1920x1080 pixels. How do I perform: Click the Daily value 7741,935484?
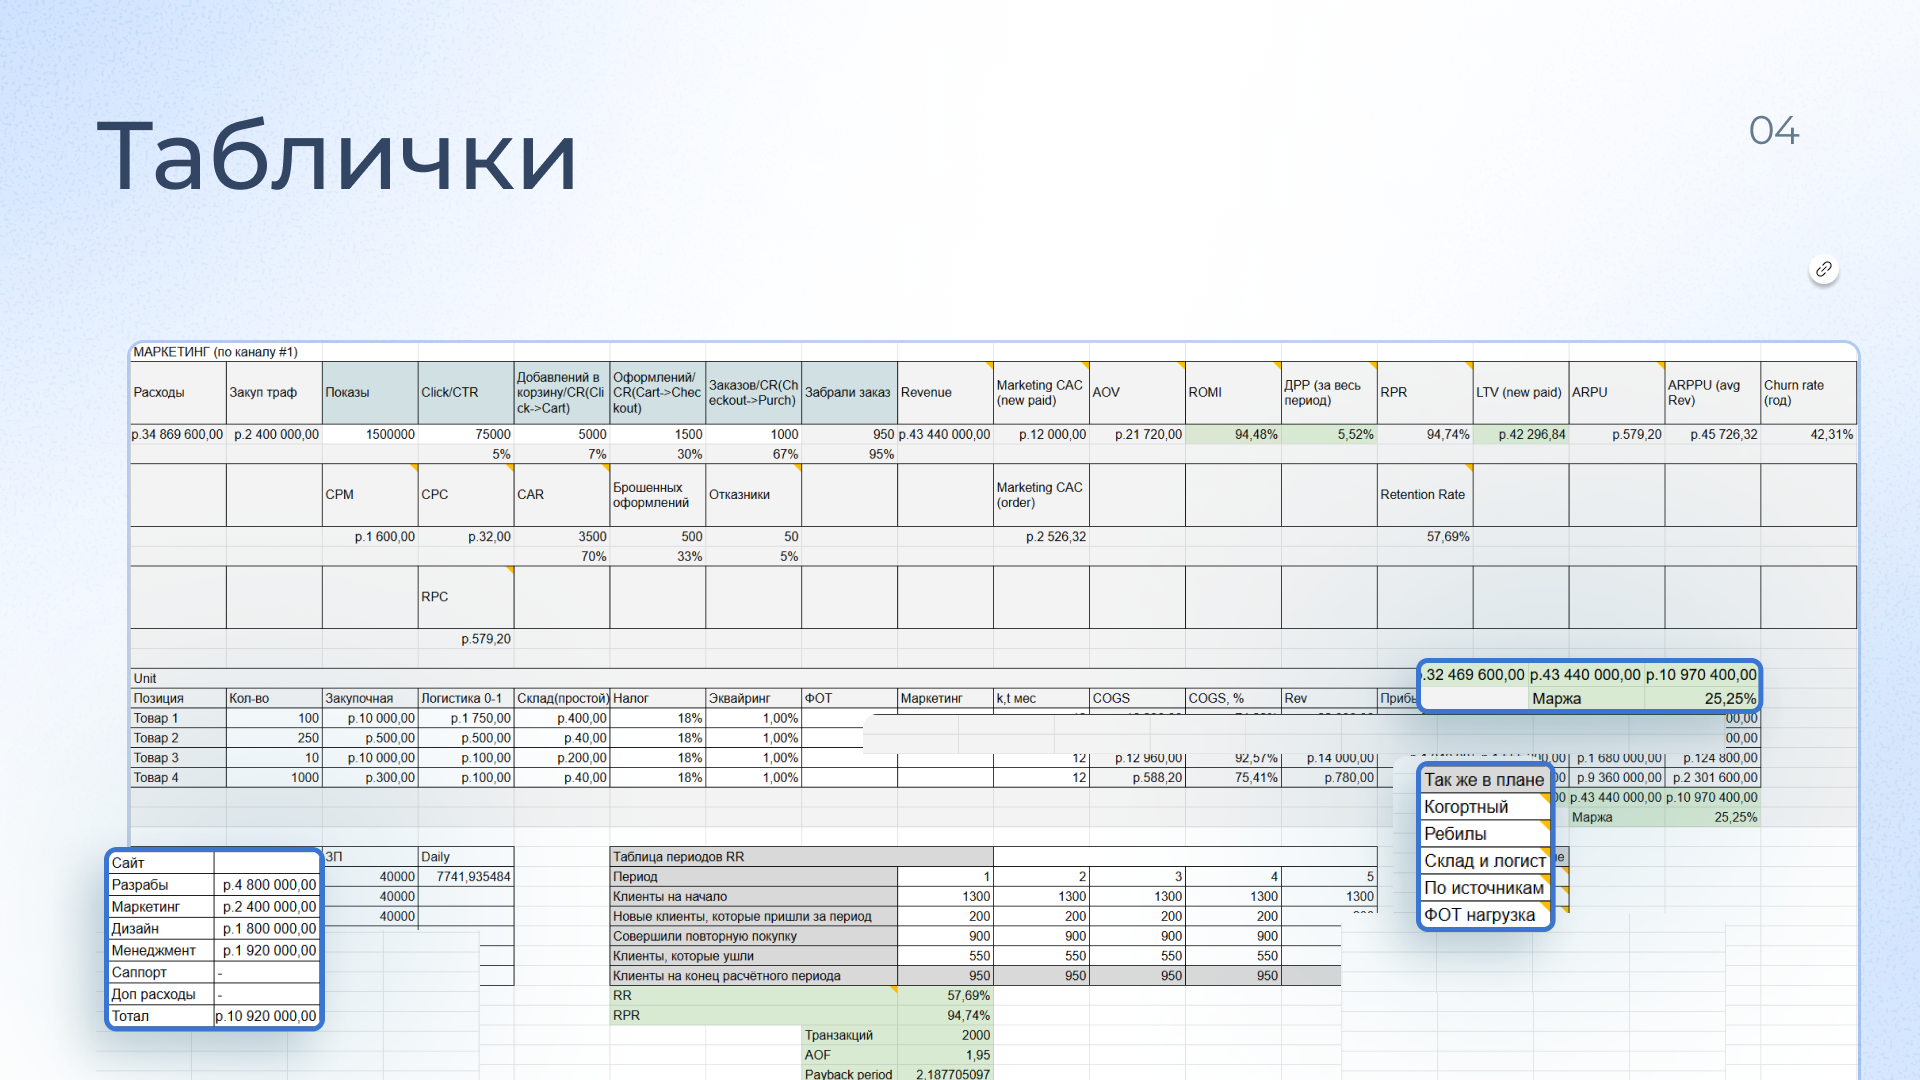(466, 877)
